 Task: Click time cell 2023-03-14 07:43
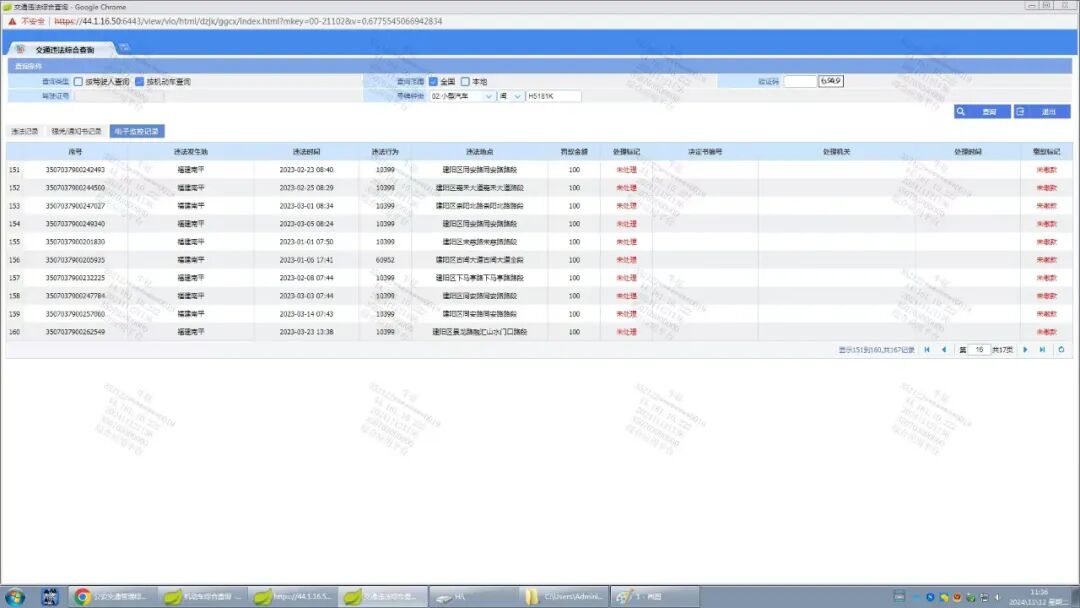coord(306,314)
